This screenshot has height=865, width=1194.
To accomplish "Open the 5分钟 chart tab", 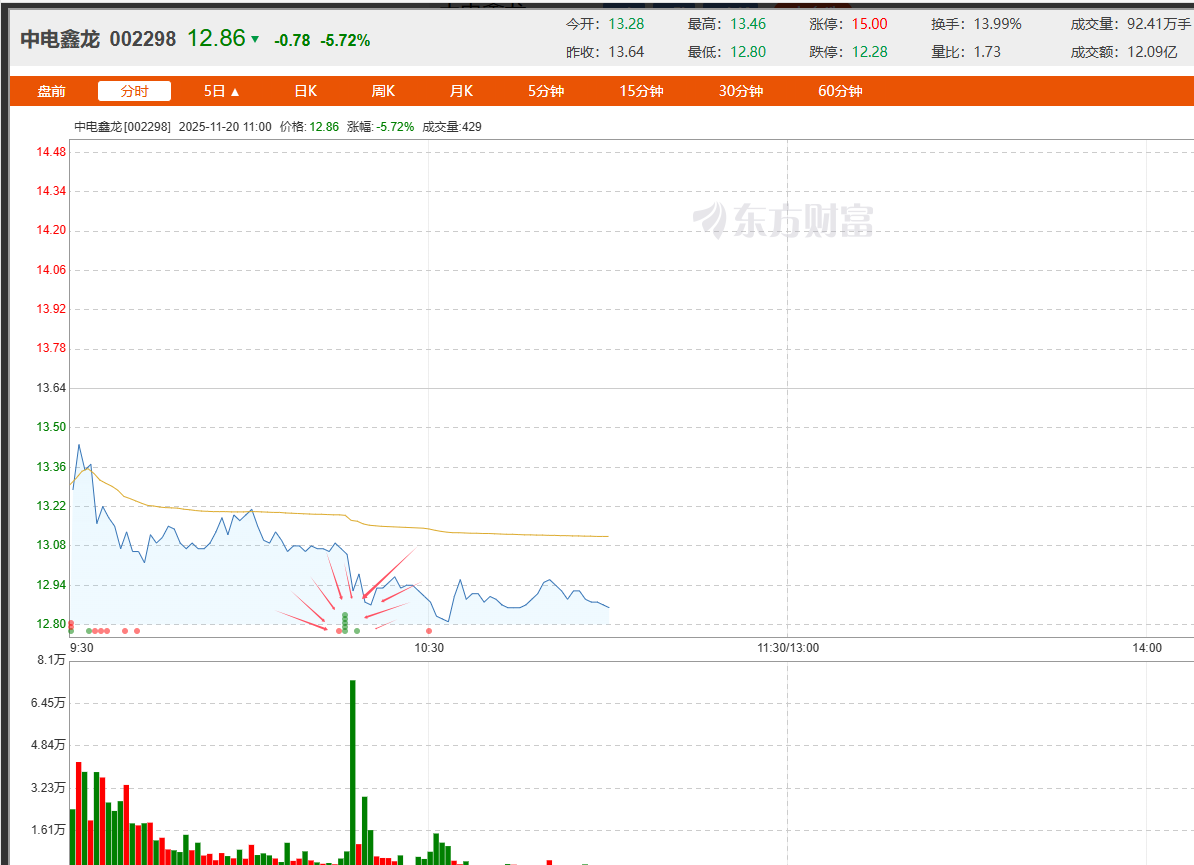I will click(x=546, y=91).
